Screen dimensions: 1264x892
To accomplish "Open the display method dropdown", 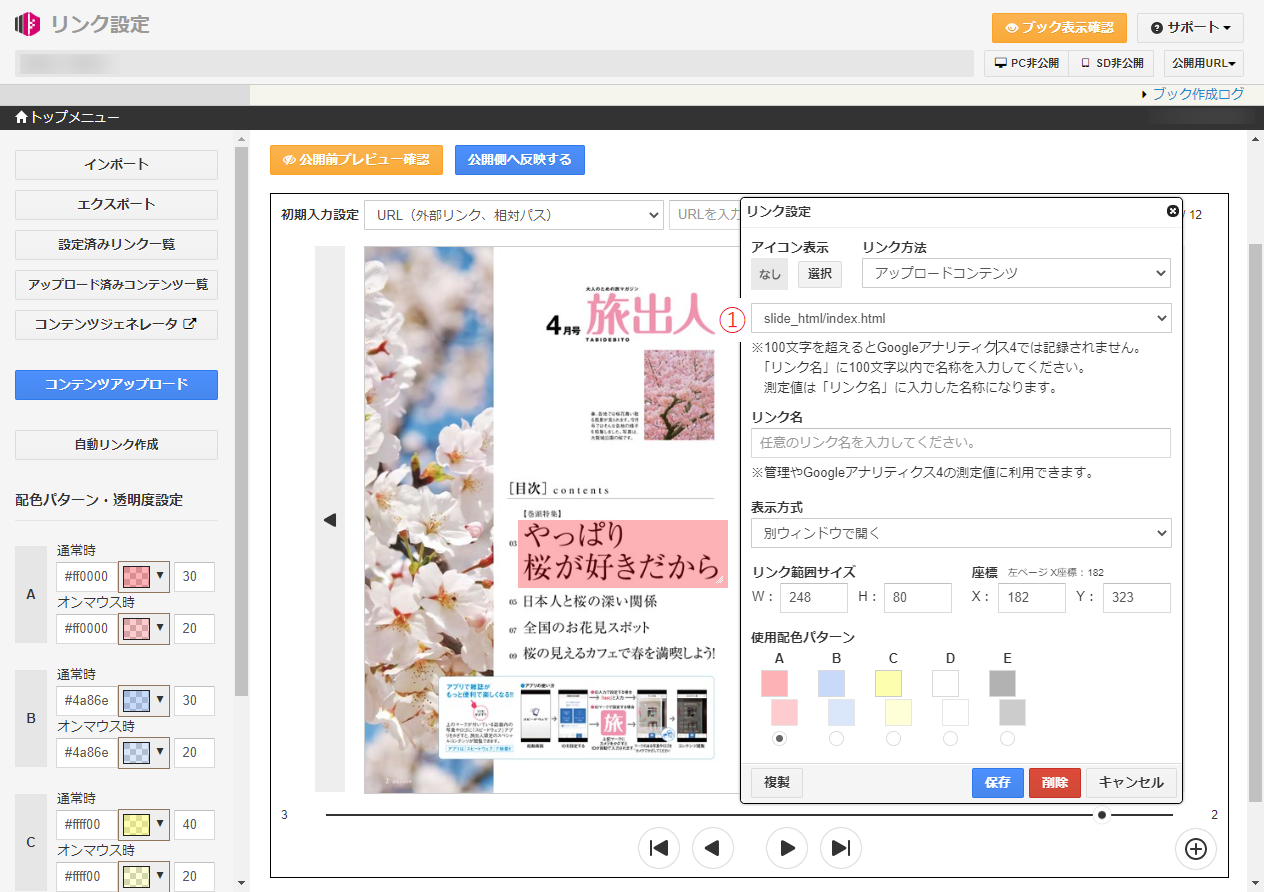I will point(960,533).
